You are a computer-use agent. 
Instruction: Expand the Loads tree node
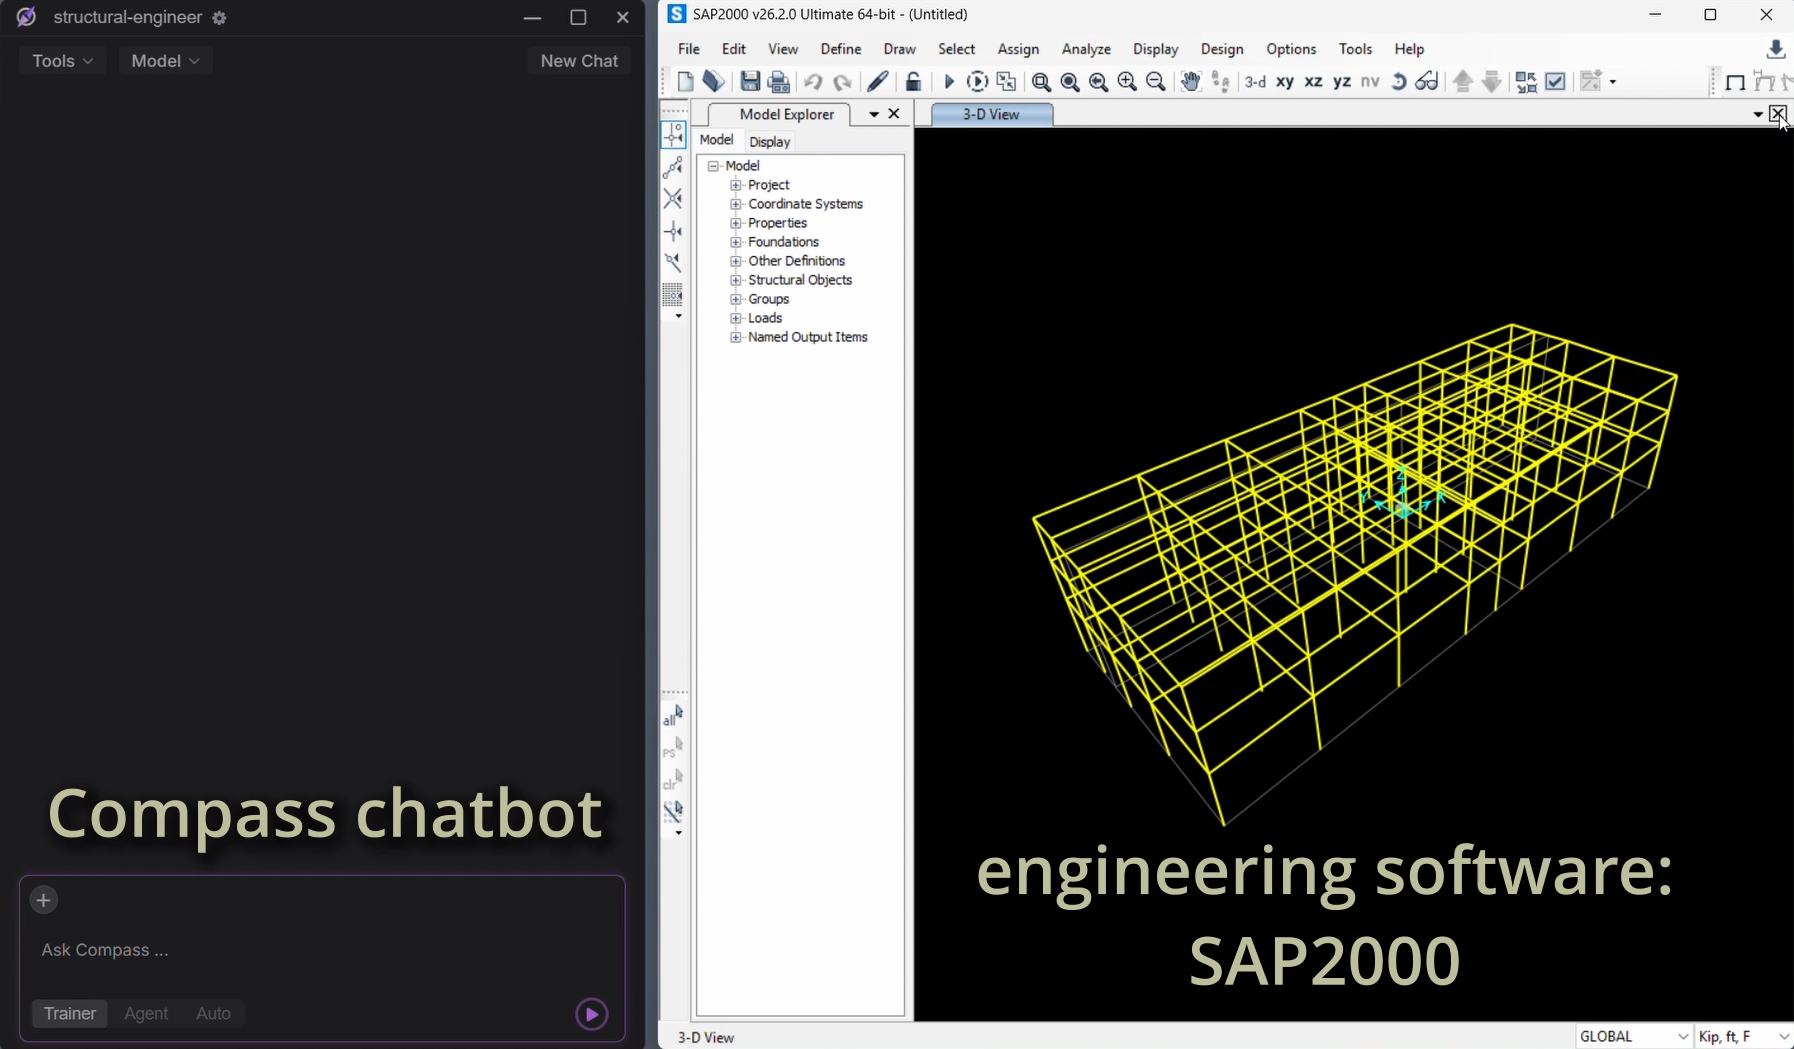coord(736,318)
